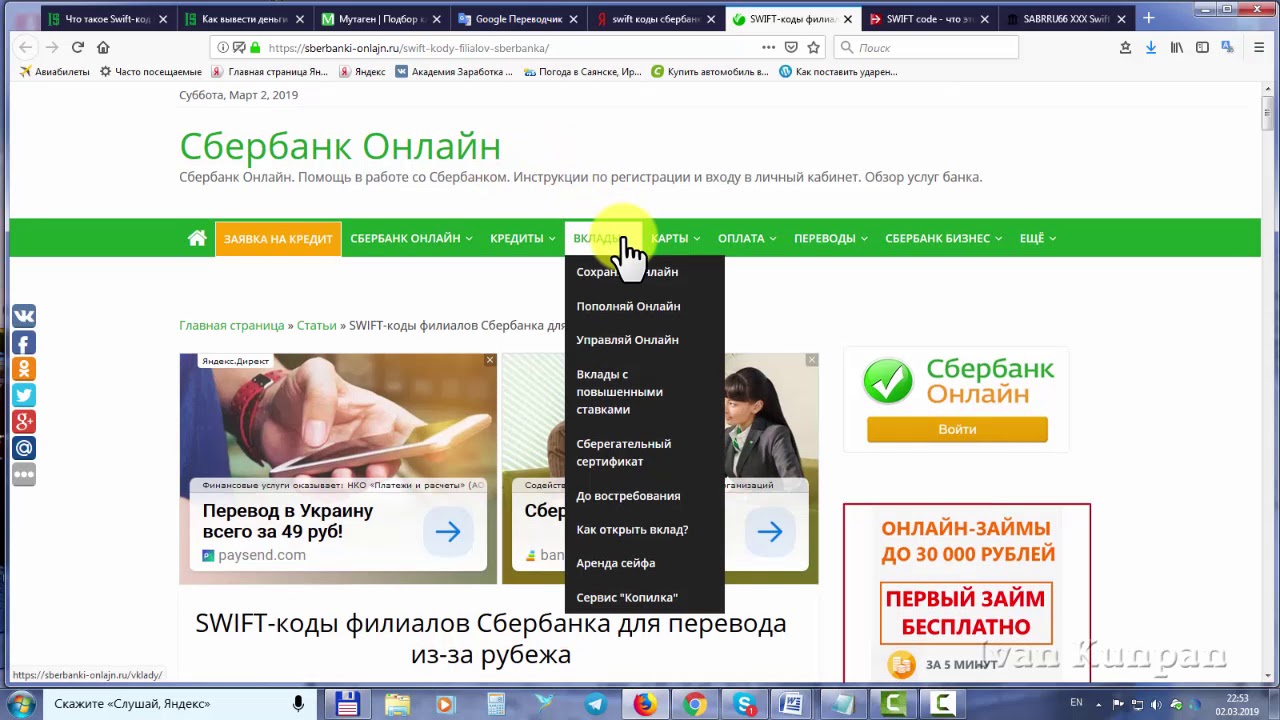Share via Mail.ru sidebar icon
The image size is (1280, 720).
point(24,447)
